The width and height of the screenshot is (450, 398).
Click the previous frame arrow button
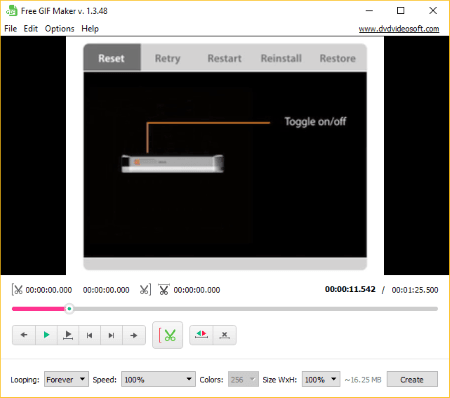click(24, 335)
